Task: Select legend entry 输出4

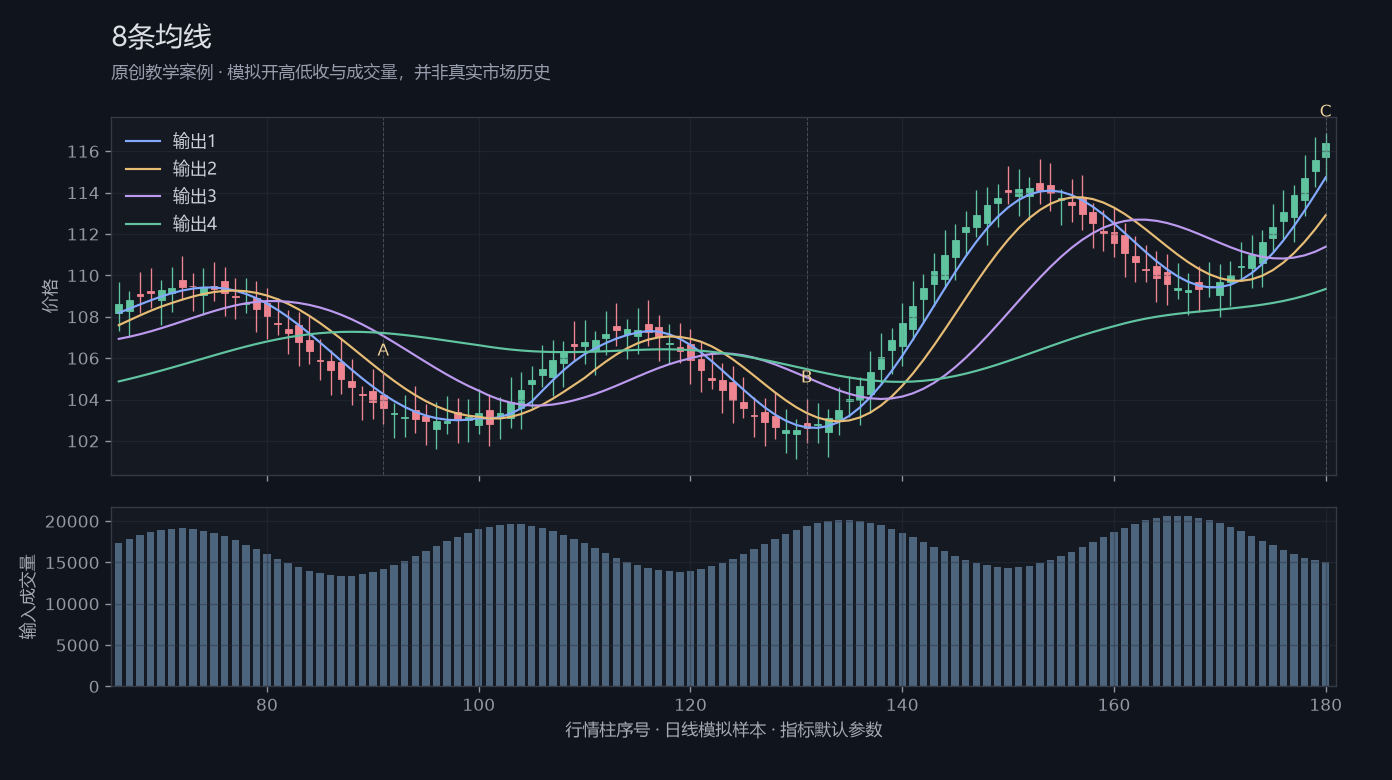Action: click(x=194, y=224)
